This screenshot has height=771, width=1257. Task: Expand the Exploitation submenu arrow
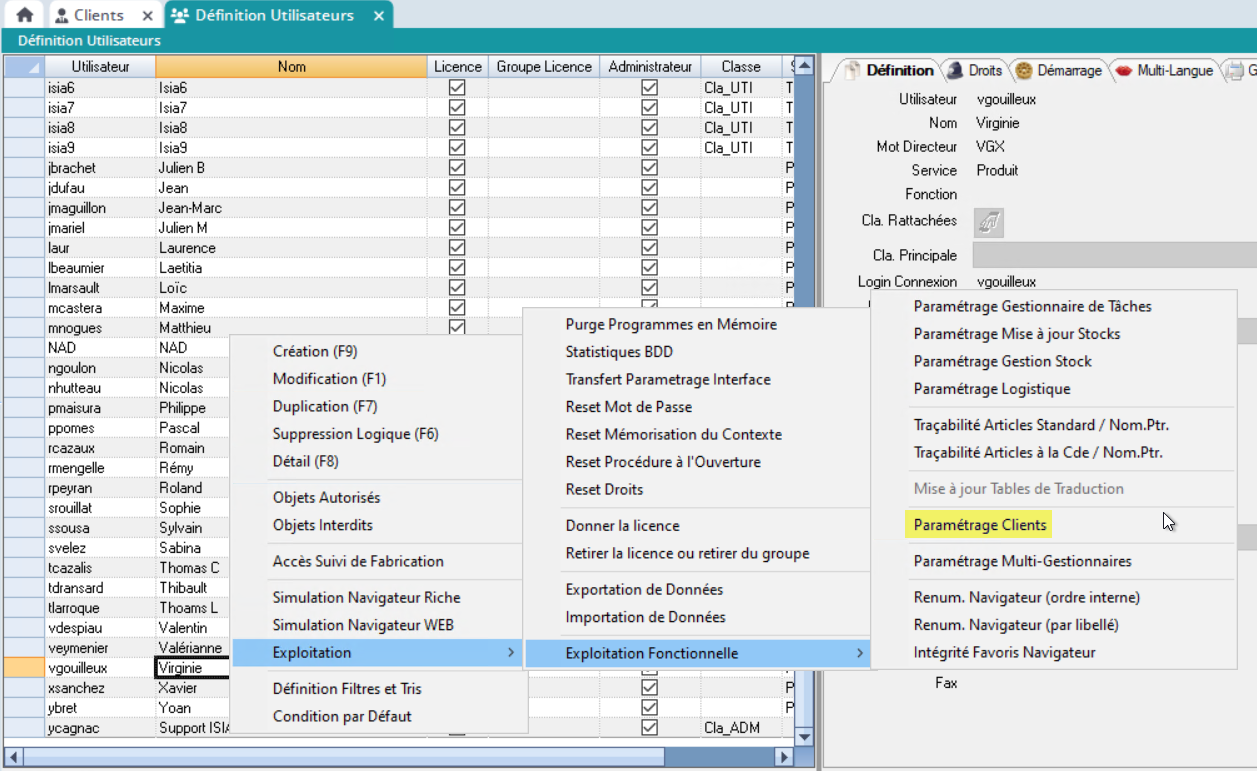510,653
